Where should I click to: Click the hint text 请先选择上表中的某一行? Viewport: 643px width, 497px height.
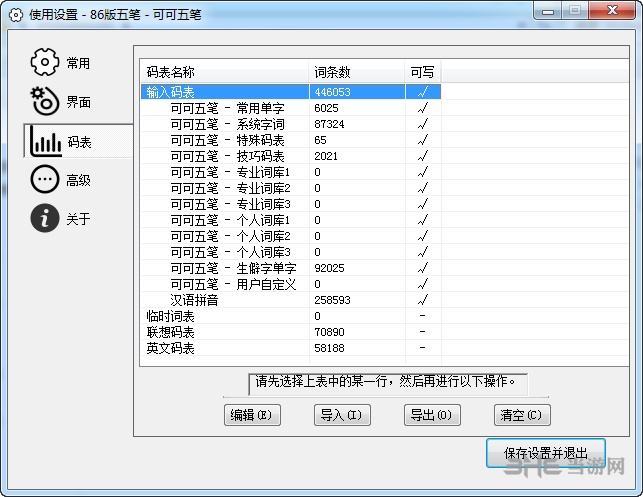coord(322,381)
